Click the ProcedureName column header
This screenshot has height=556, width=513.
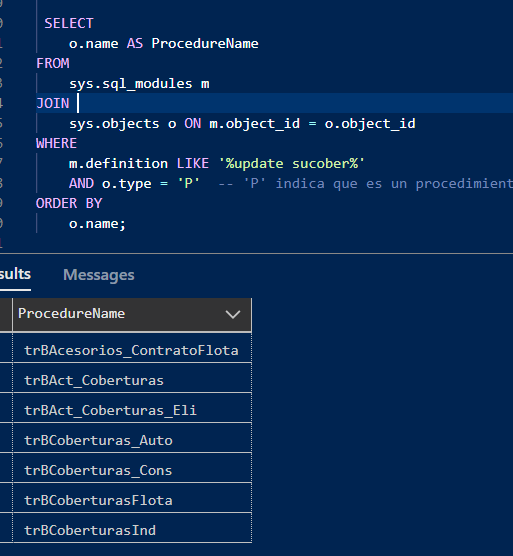point(132,315)
